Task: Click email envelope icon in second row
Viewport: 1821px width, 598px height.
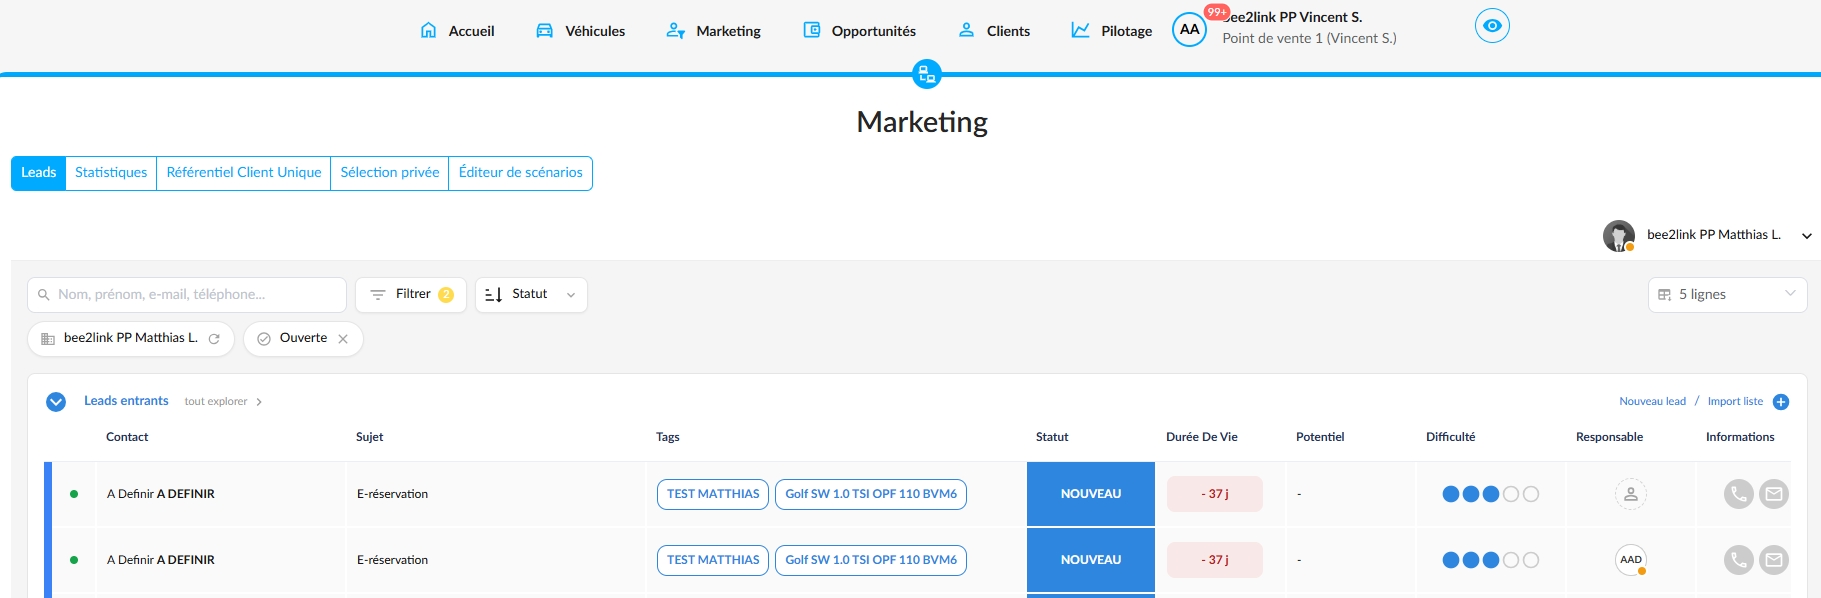Action: pos(1774,560)
